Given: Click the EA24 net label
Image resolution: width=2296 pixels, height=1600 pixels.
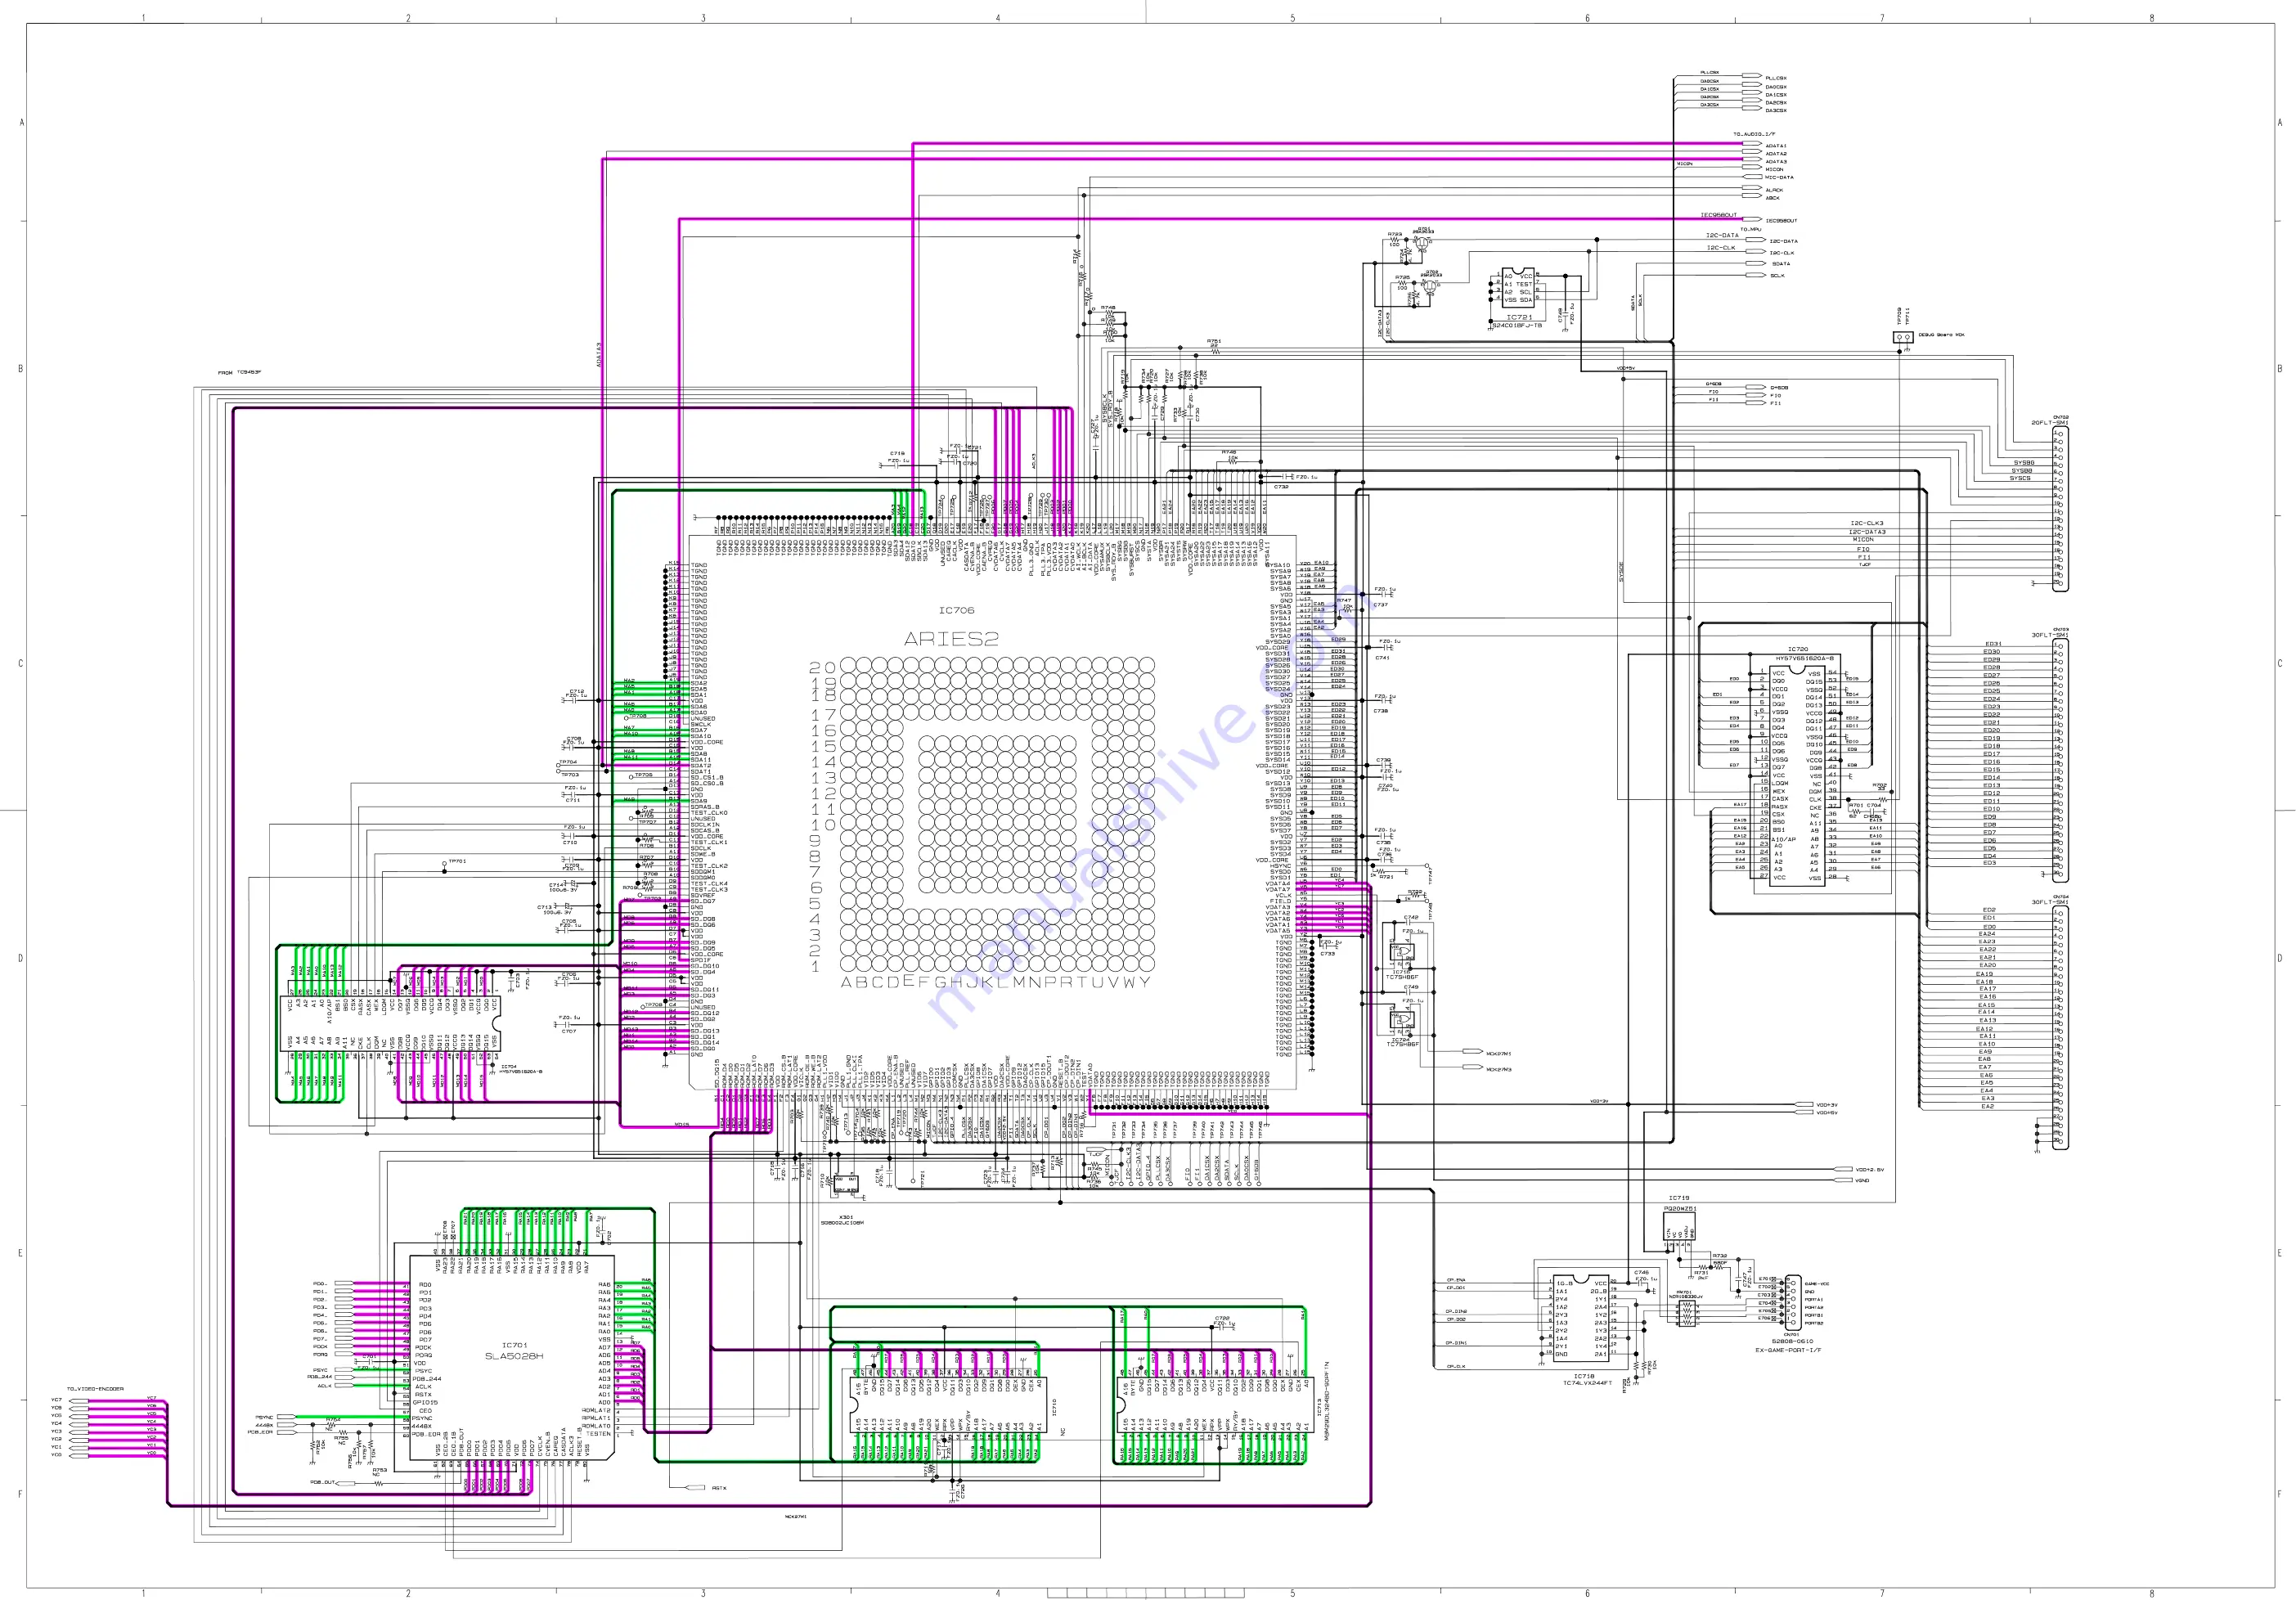Looking at the screenshot, I should [x=1987, y=934].
